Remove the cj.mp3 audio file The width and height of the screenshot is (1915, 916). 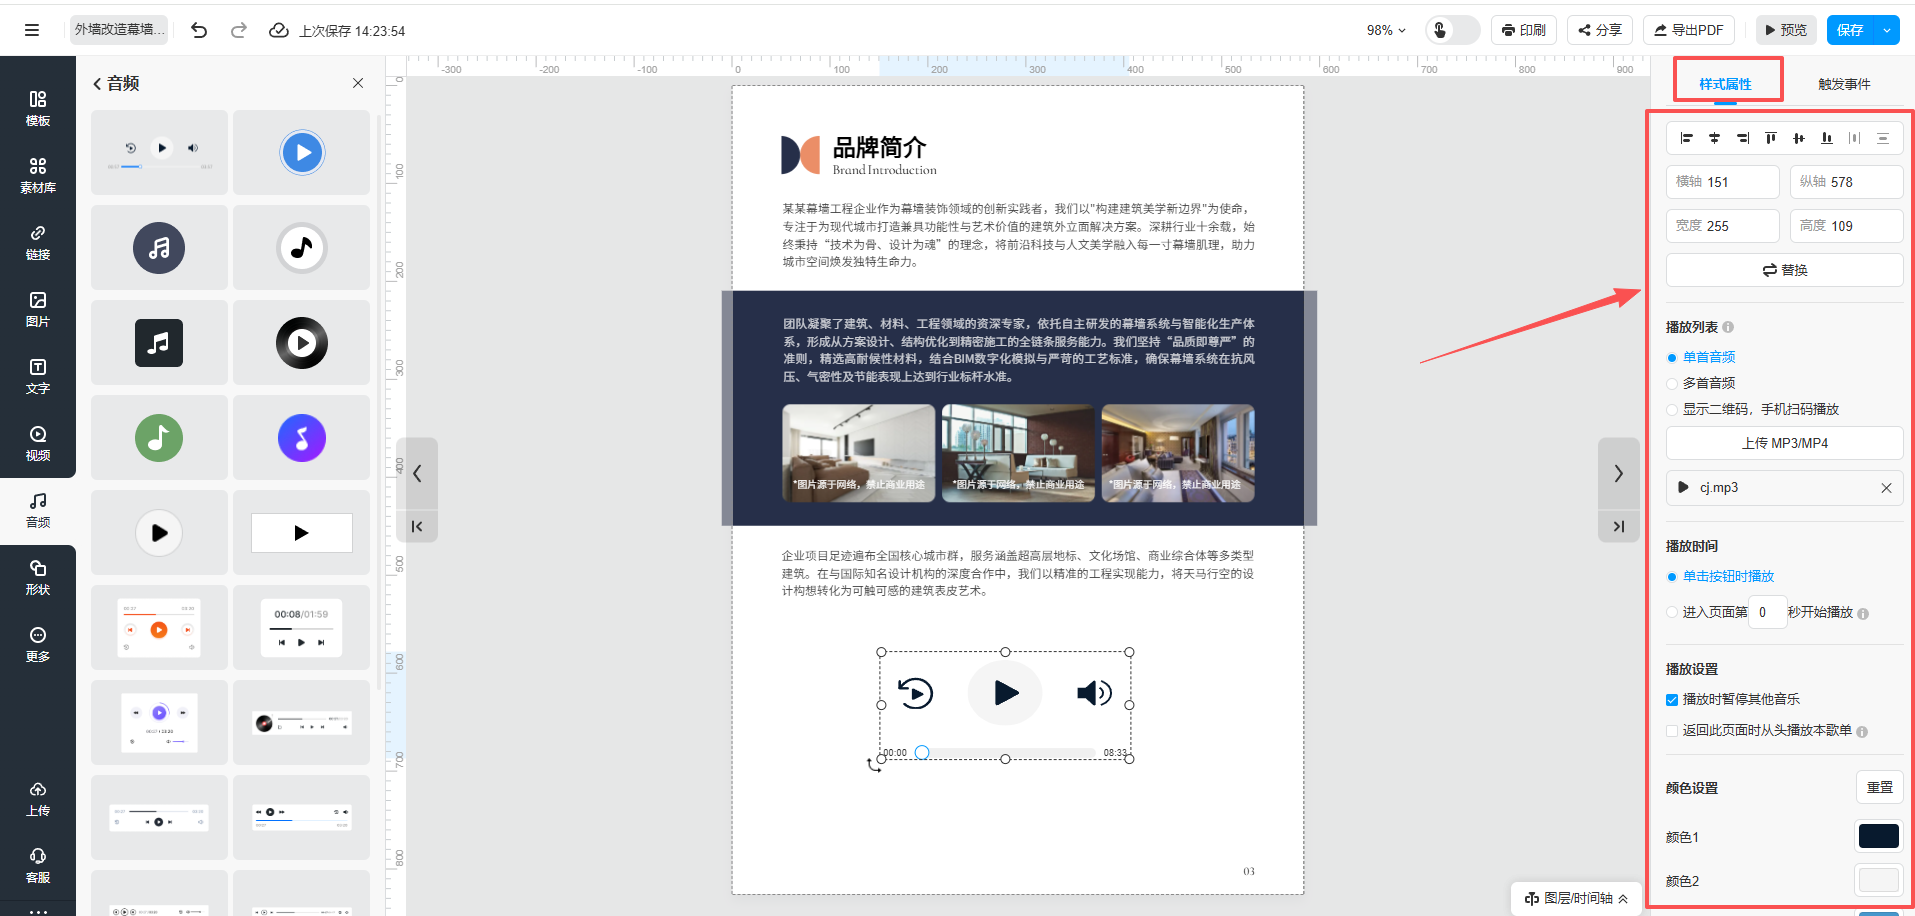pyautogui.click(x=1886, y=488)
